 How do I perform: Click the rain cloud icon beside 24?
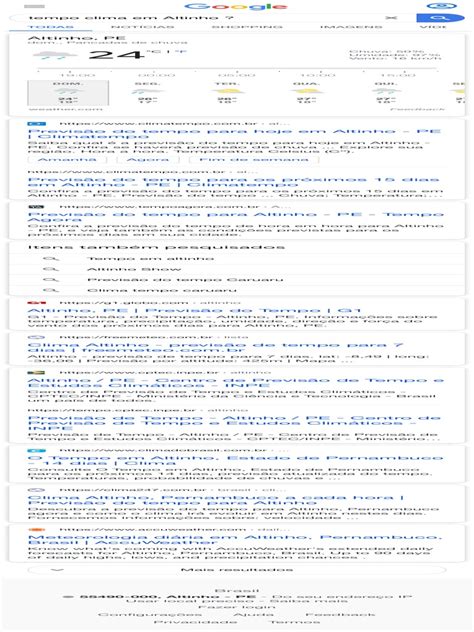pyautogui.click(x=55, y=55)
